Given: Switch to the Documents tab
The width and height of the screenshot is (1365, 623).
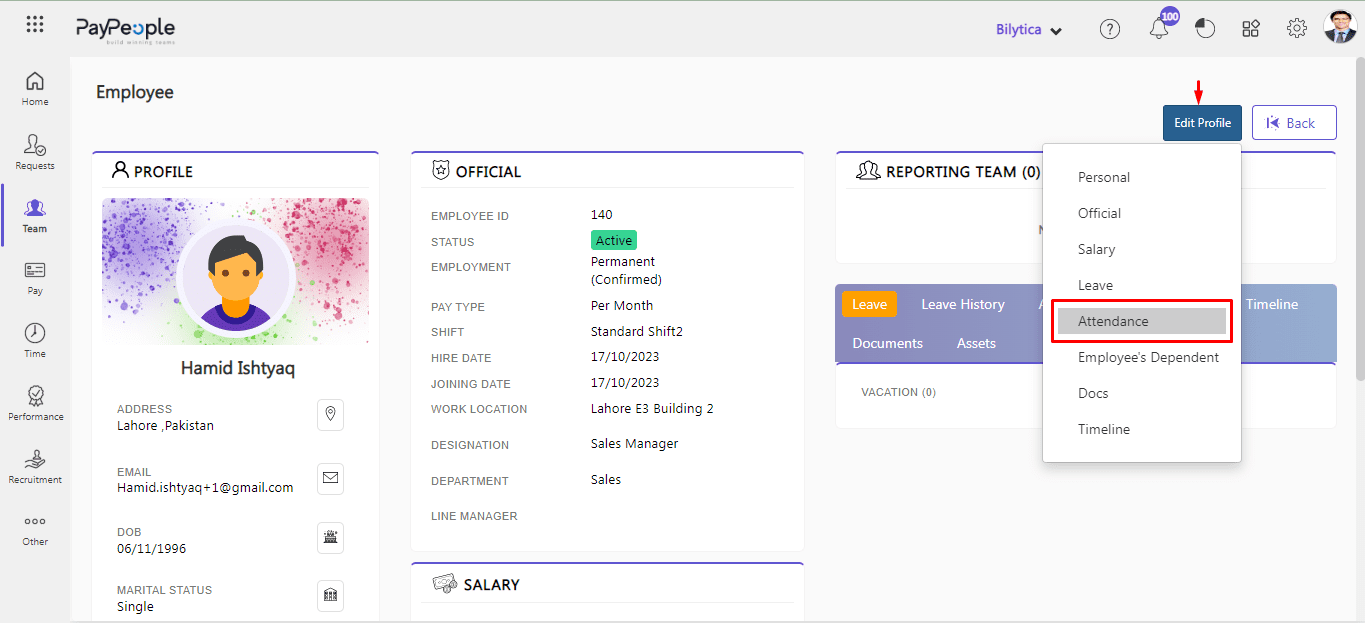Looking at the screenshot, I should pos(887,343).
